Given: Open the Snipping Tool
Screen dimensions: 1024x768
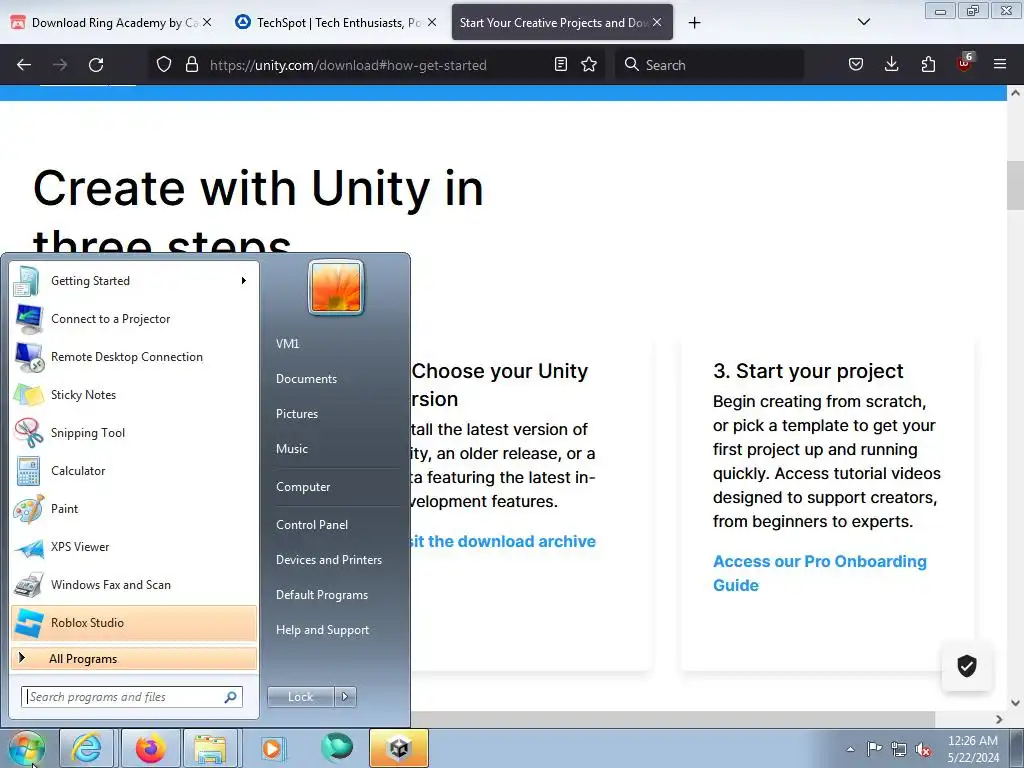Looking at the screenshot, I should coord(134,432).
